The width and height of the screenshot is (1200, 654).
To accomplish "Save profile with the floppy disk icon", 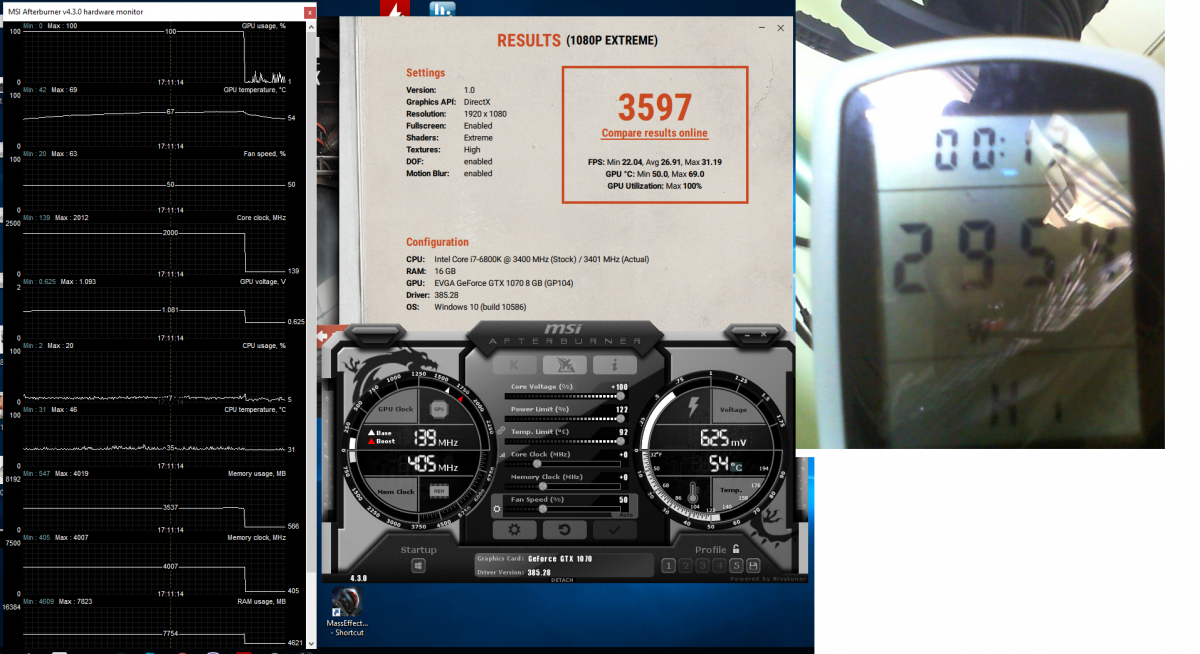I will pos(753,566).
